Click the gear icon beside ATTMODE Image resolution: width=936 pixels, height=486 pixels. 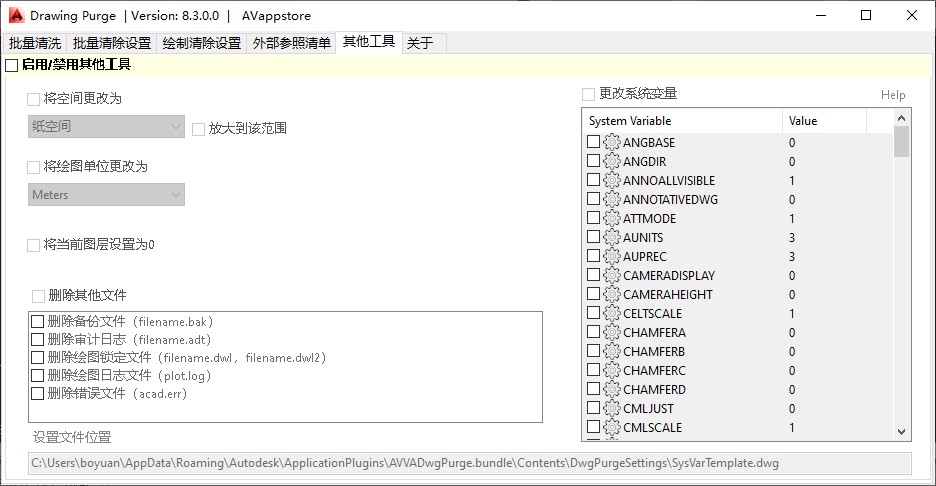pyautogui.click(x=612, y=219)
